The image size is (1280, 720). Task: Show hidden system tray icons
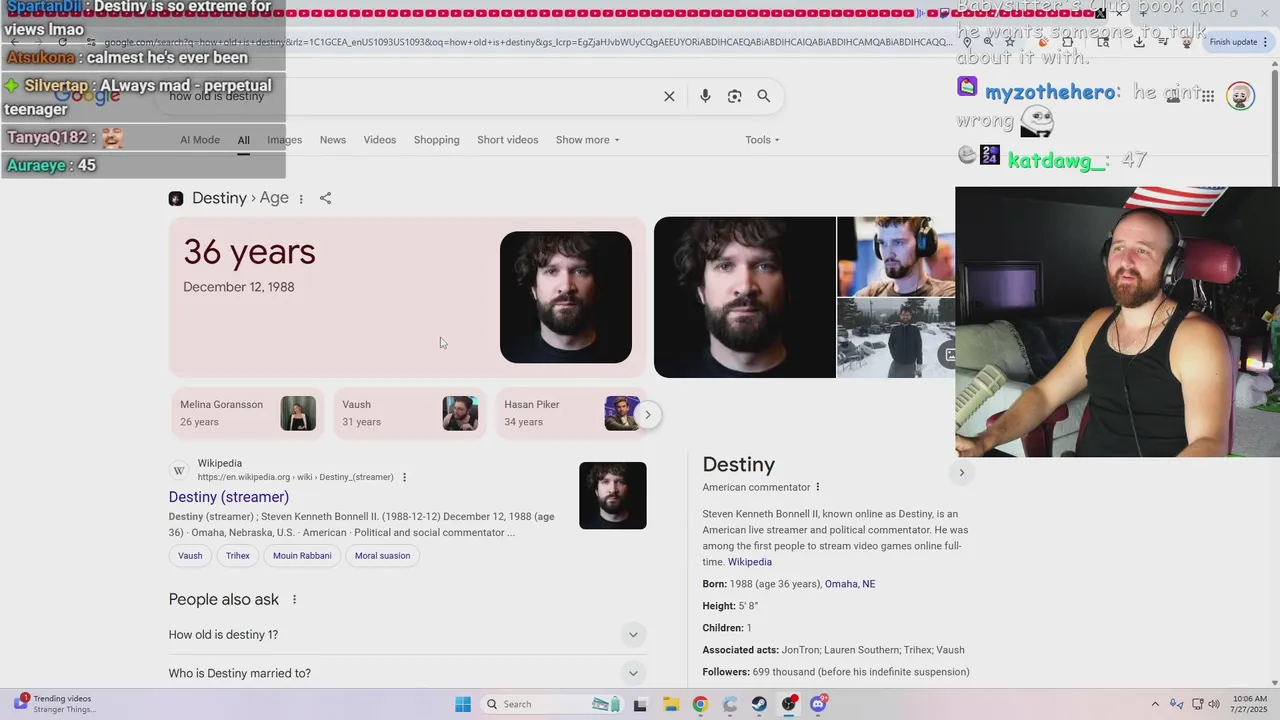click(1155, 704)
